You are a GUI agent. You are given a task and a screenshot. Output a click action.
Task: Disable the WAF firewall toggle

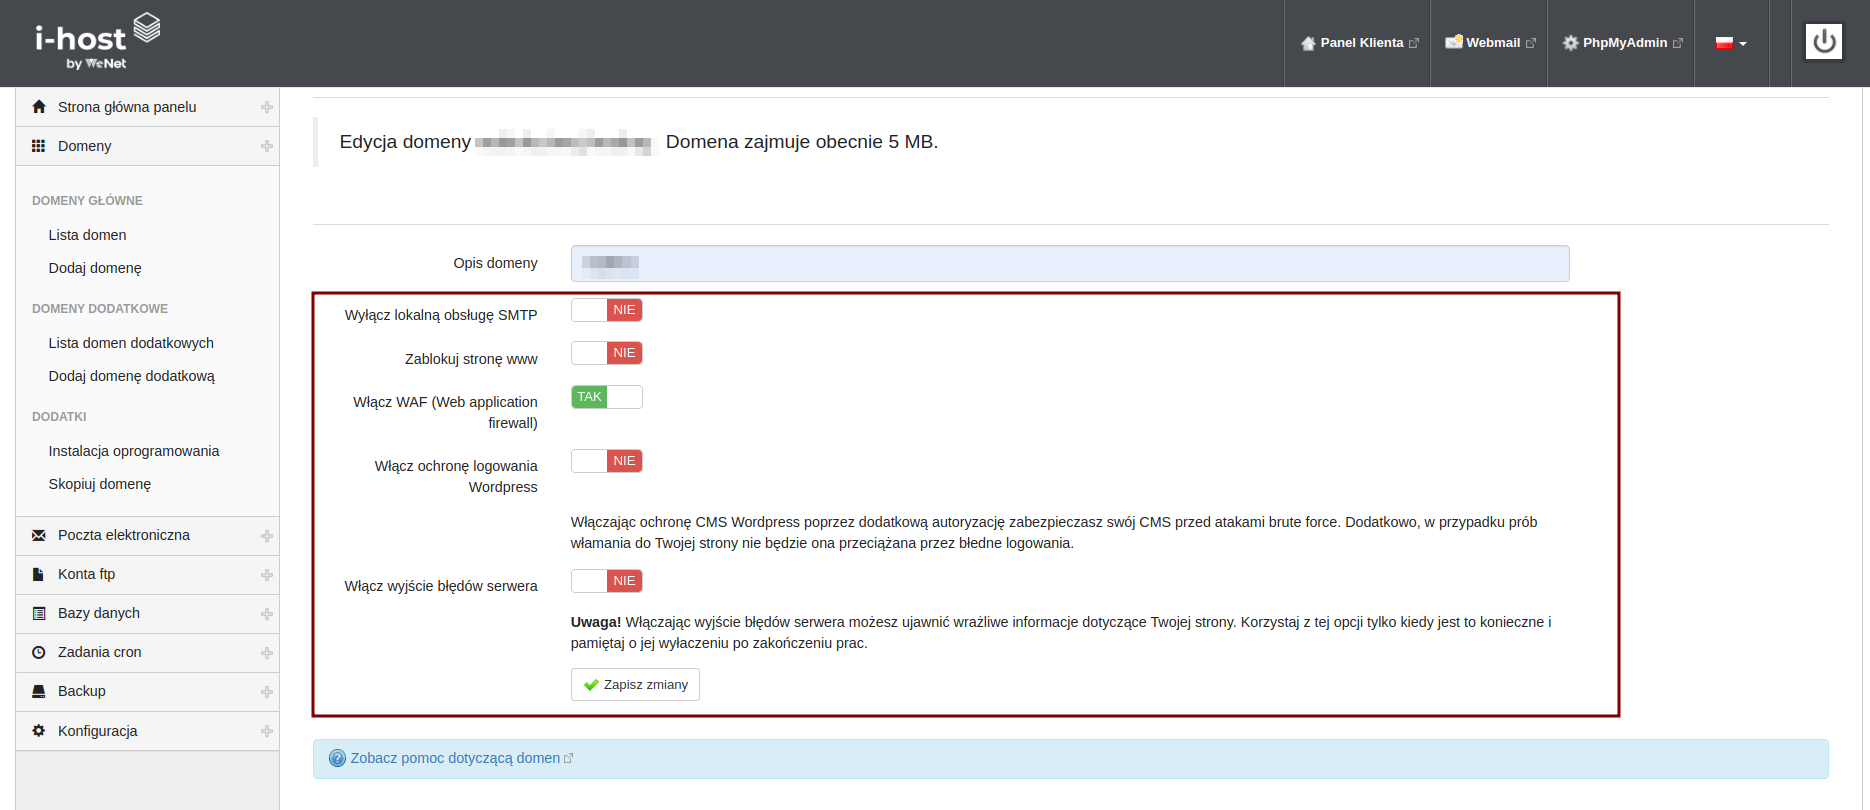606,397
